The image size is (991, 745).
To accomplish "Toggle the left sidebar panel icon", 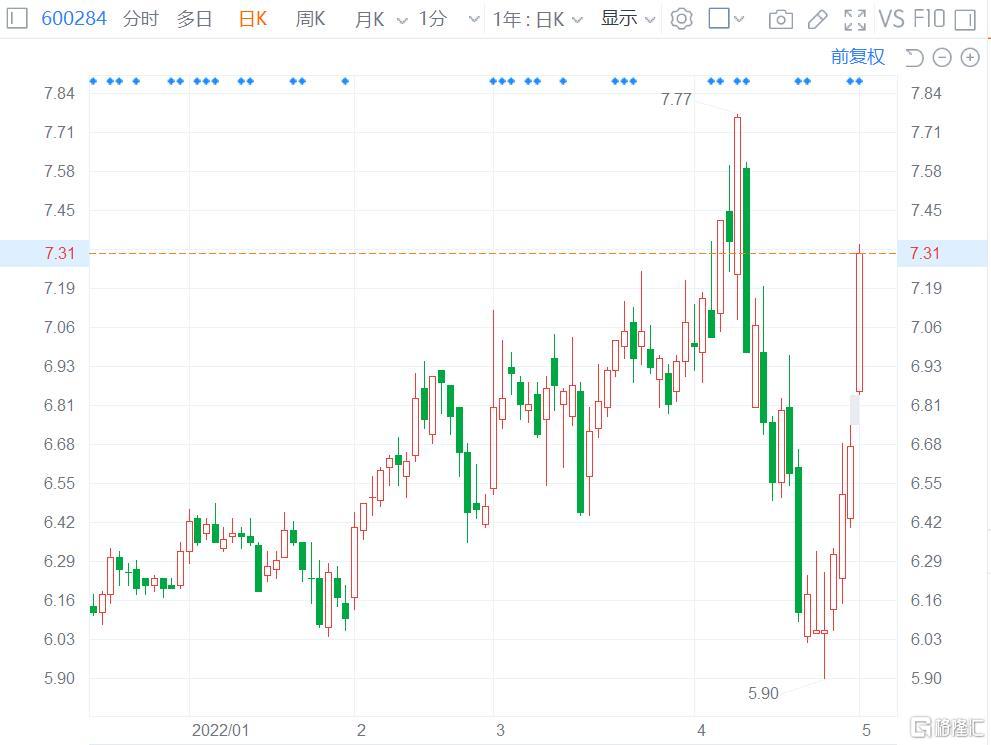I will pyautogui.click(x=17, y=19).
